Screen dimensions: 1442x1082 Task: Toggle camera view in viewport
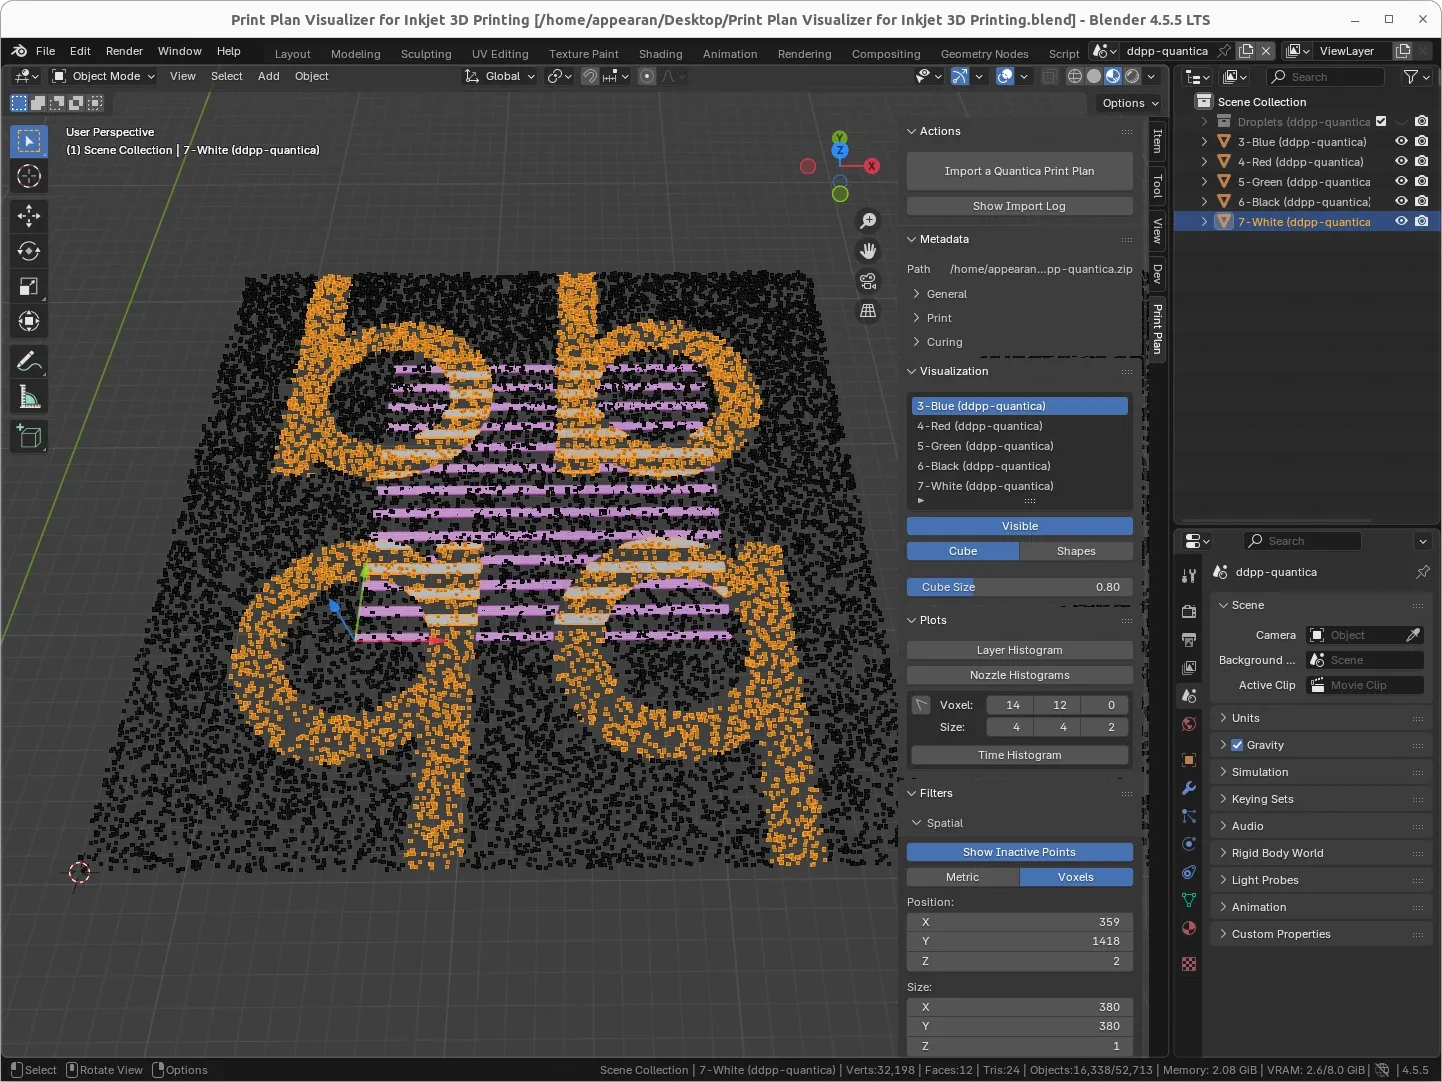pos(868,281)
